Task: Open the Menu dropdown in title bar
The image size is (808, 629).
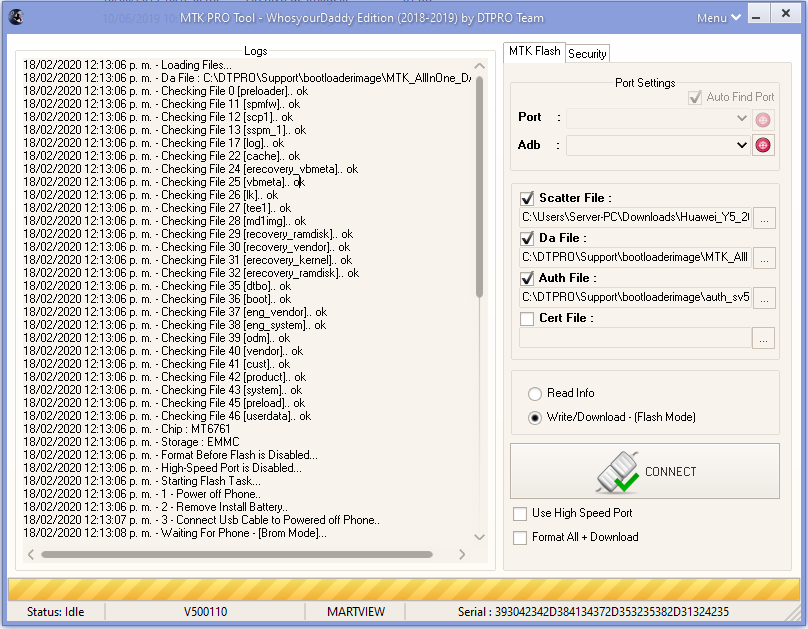Action: (719, 17)
